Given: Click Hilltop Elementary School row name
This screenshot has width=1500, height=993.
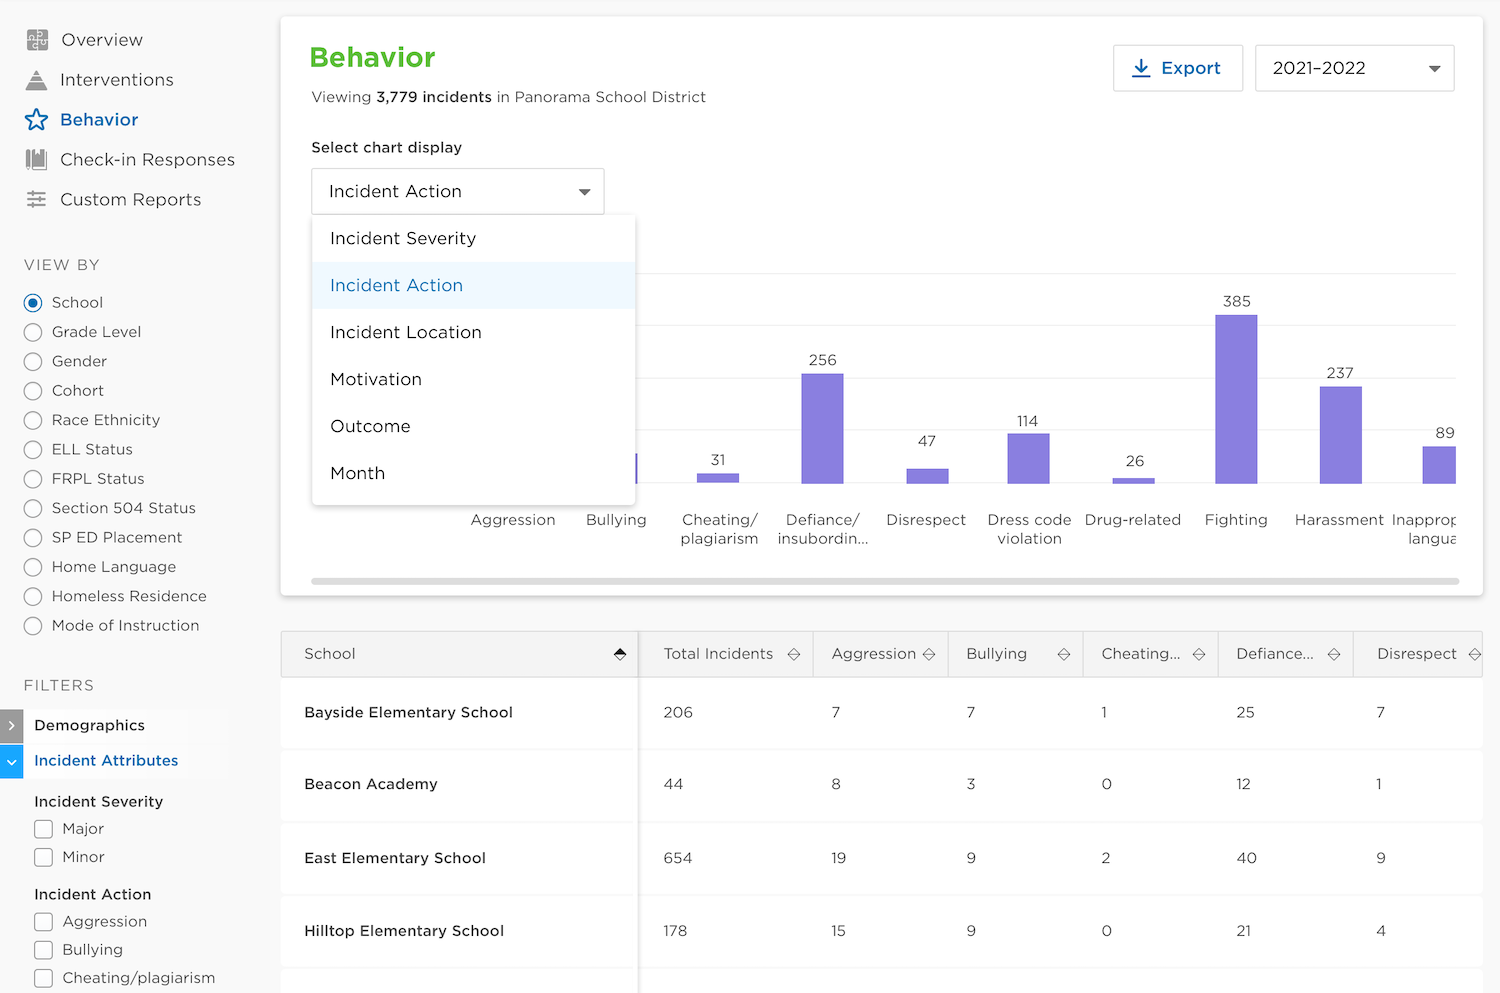Looking at the screenshot, I should tap(404, 931).
